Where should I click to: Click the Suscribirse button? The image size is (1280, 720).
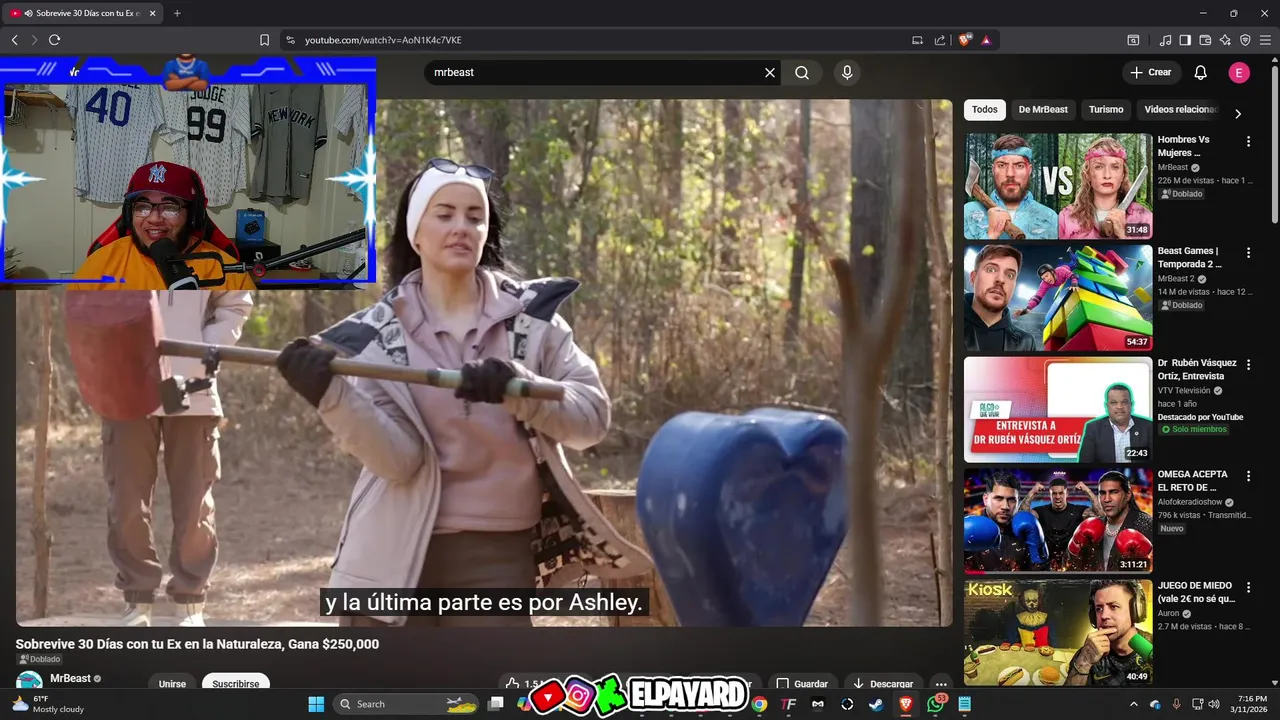236,683
